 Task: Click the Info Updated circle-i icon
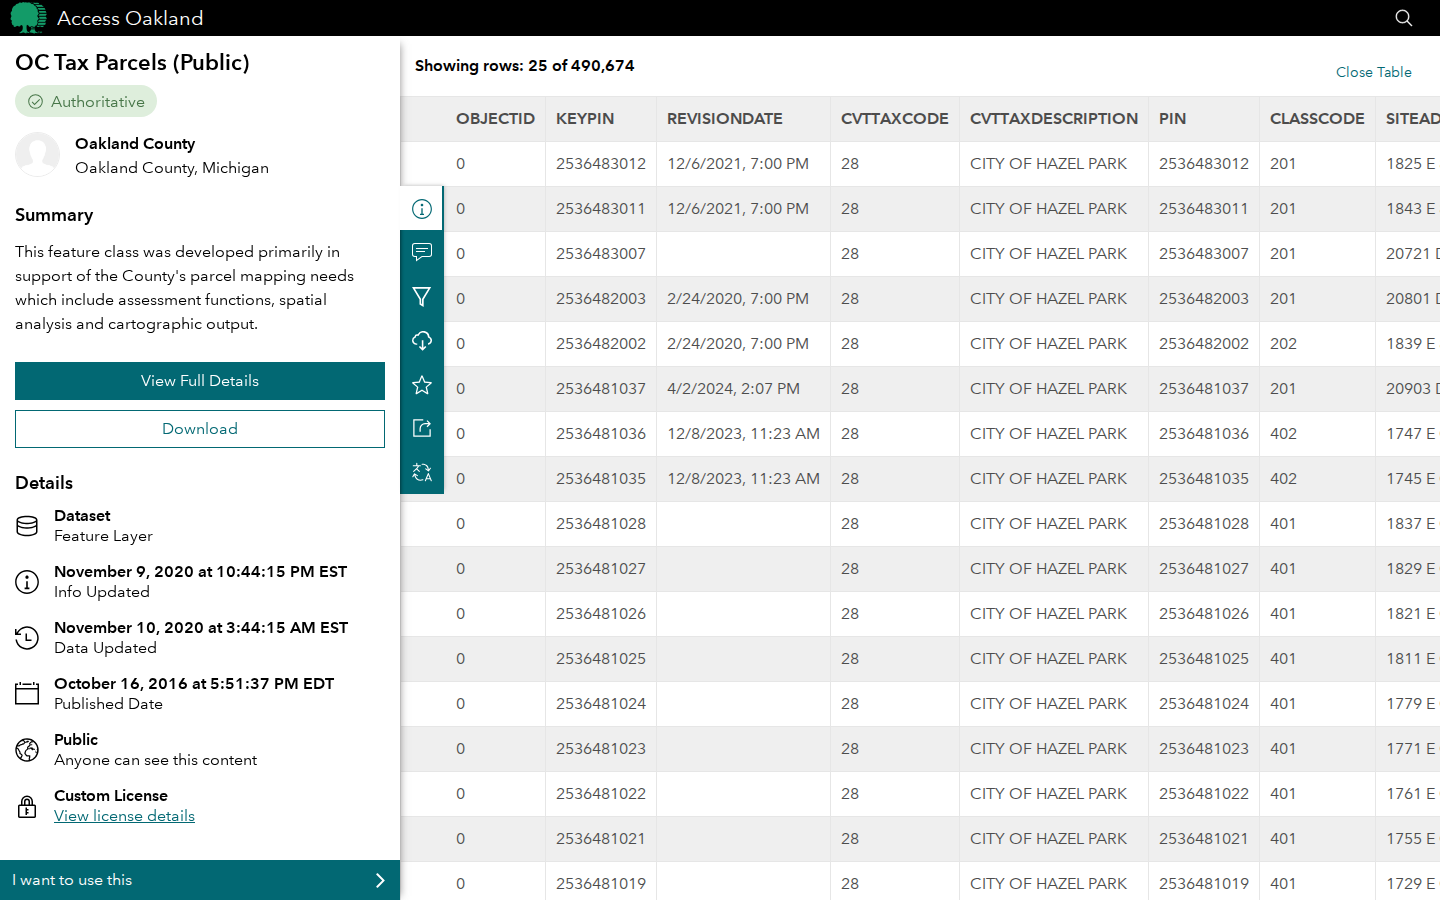coord(27,582)
